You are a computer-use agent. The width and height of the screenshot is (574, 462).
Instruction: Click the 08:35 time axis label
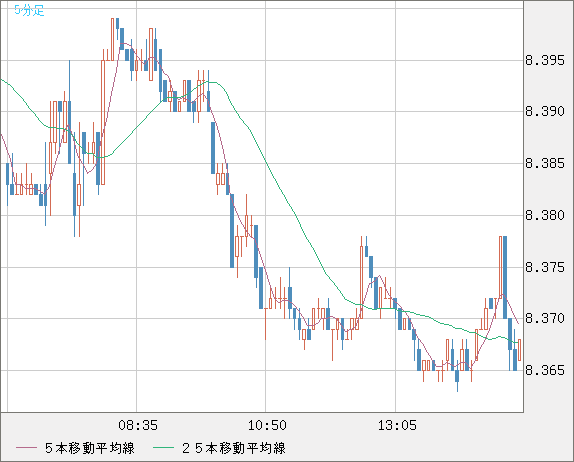138,426
